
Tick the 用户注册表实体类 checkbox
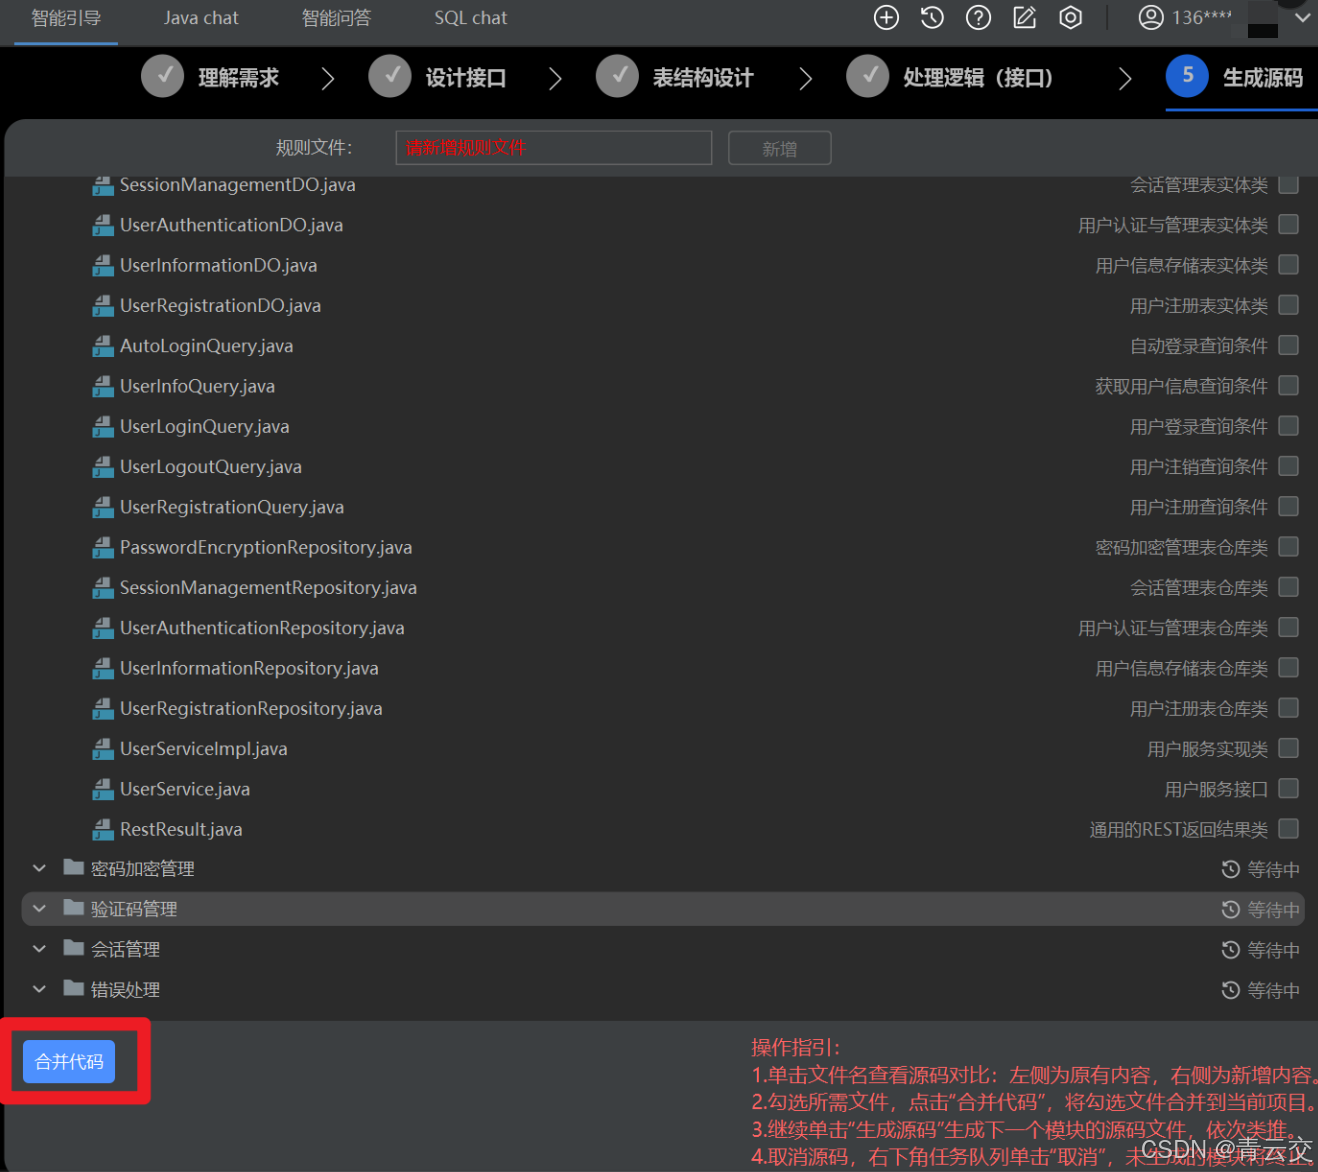tap(1289, 305)
